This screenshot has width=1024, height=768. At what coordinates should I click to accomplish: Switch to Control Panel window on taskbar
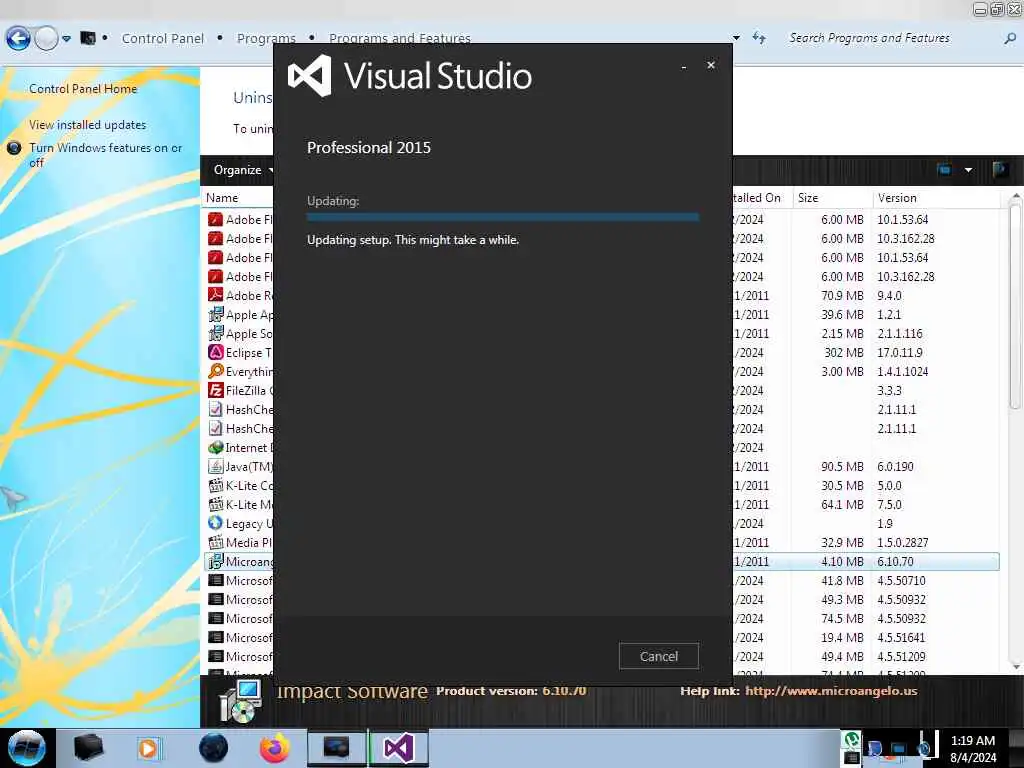pyautogui.click(x=337, y=748)
